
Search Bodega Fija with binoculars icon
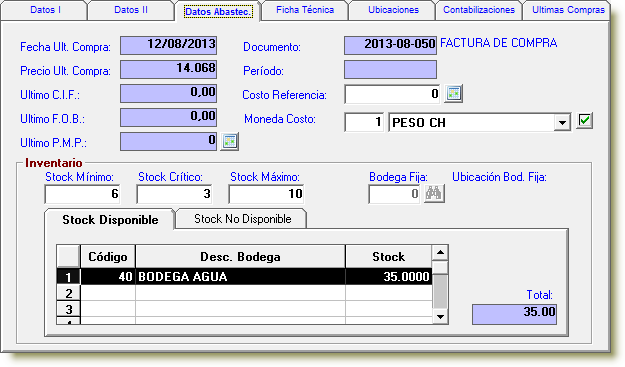coord(434,194)
